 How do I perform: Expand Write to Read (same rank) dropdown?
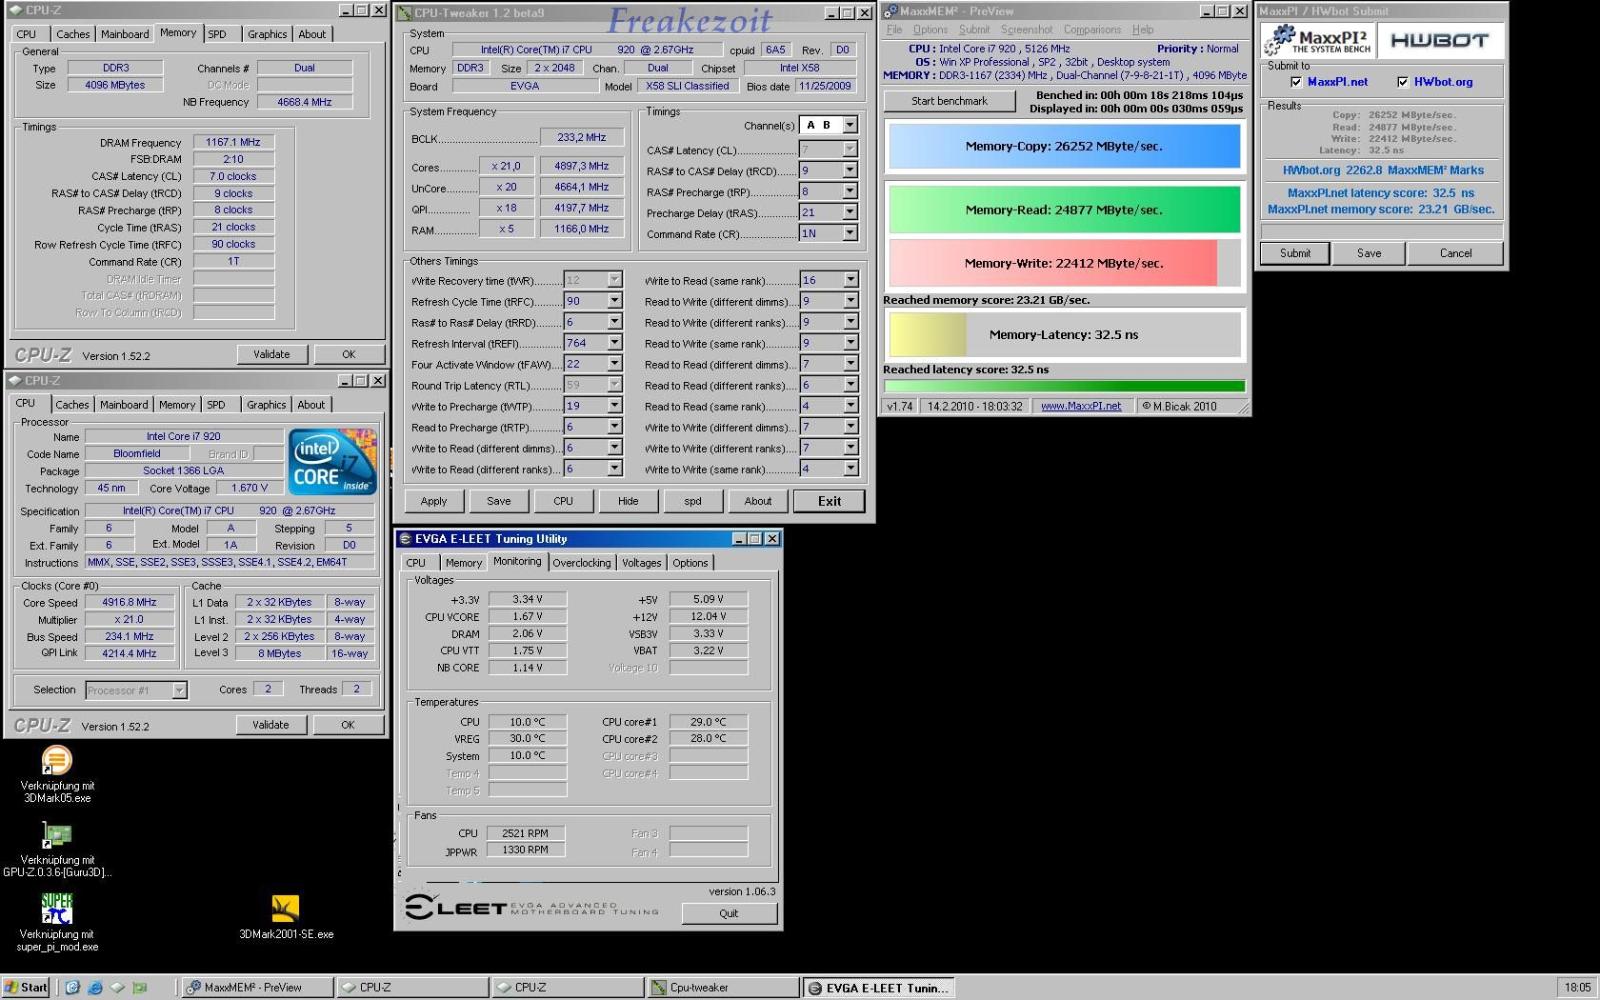[851, 280]
